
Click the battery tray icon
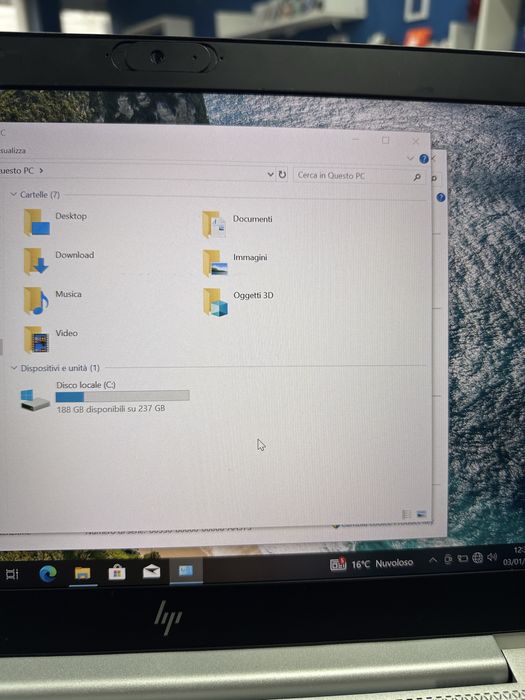click(462, 558)
